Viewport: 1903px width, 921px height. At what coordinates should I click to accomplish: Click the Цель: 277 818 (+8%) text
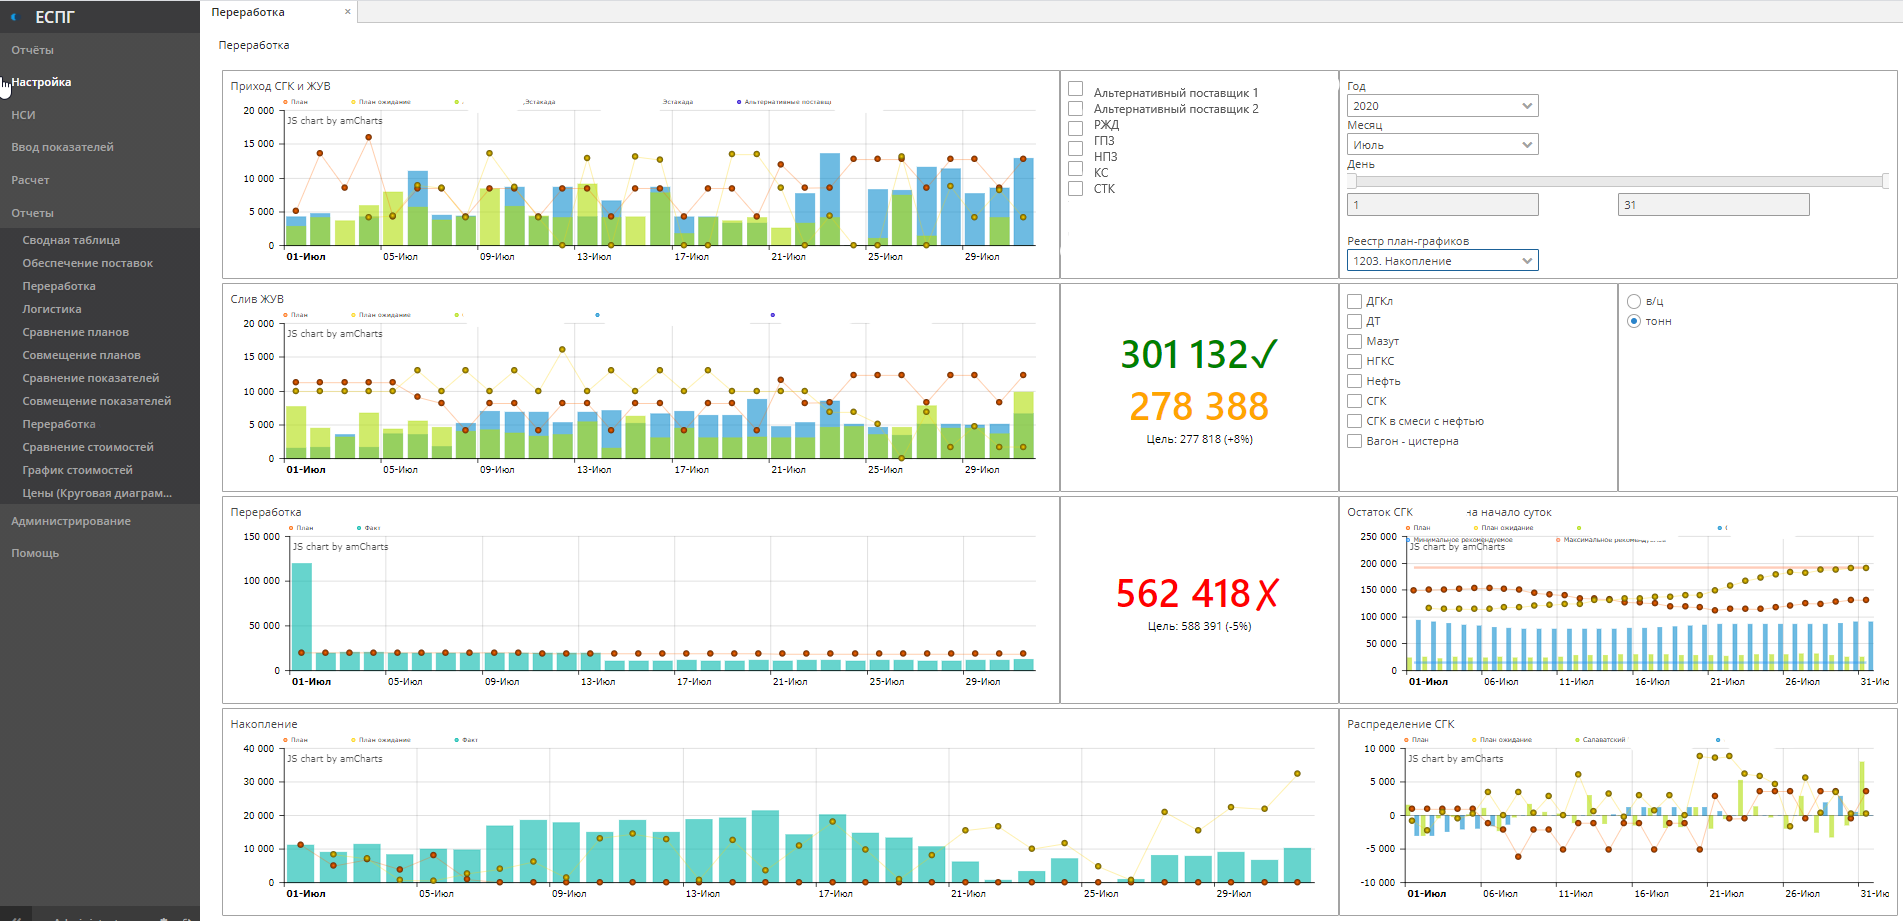(x=1199, y=439)
